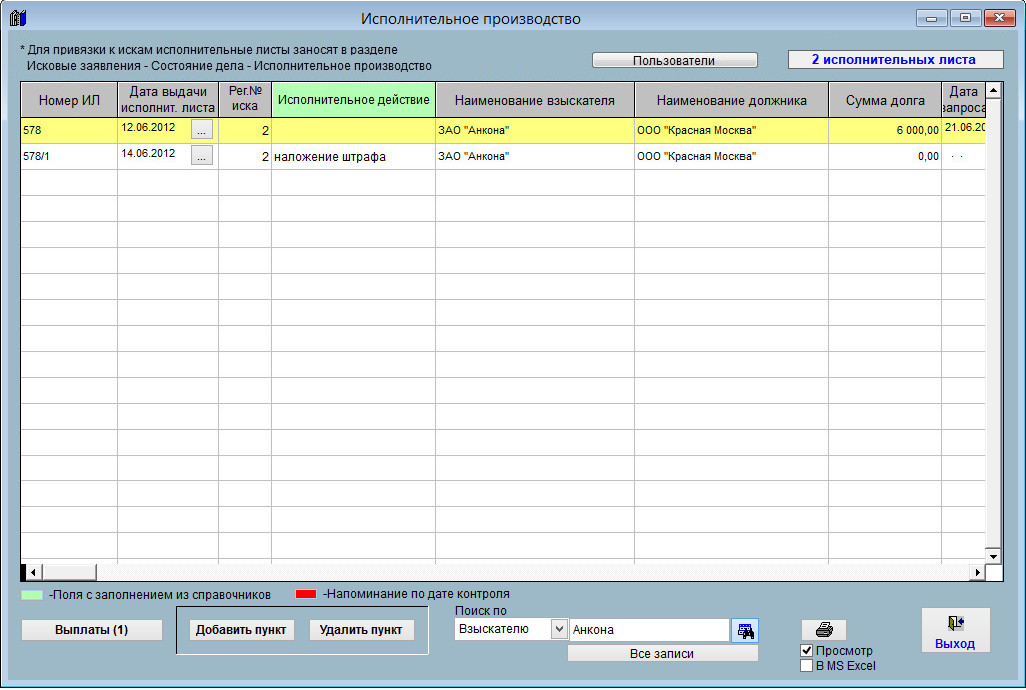The width and height of the screenshot is (1026, 690).
Task: Click ЗАО "Анкона" in row 578
Action: [x=535, y=130]
